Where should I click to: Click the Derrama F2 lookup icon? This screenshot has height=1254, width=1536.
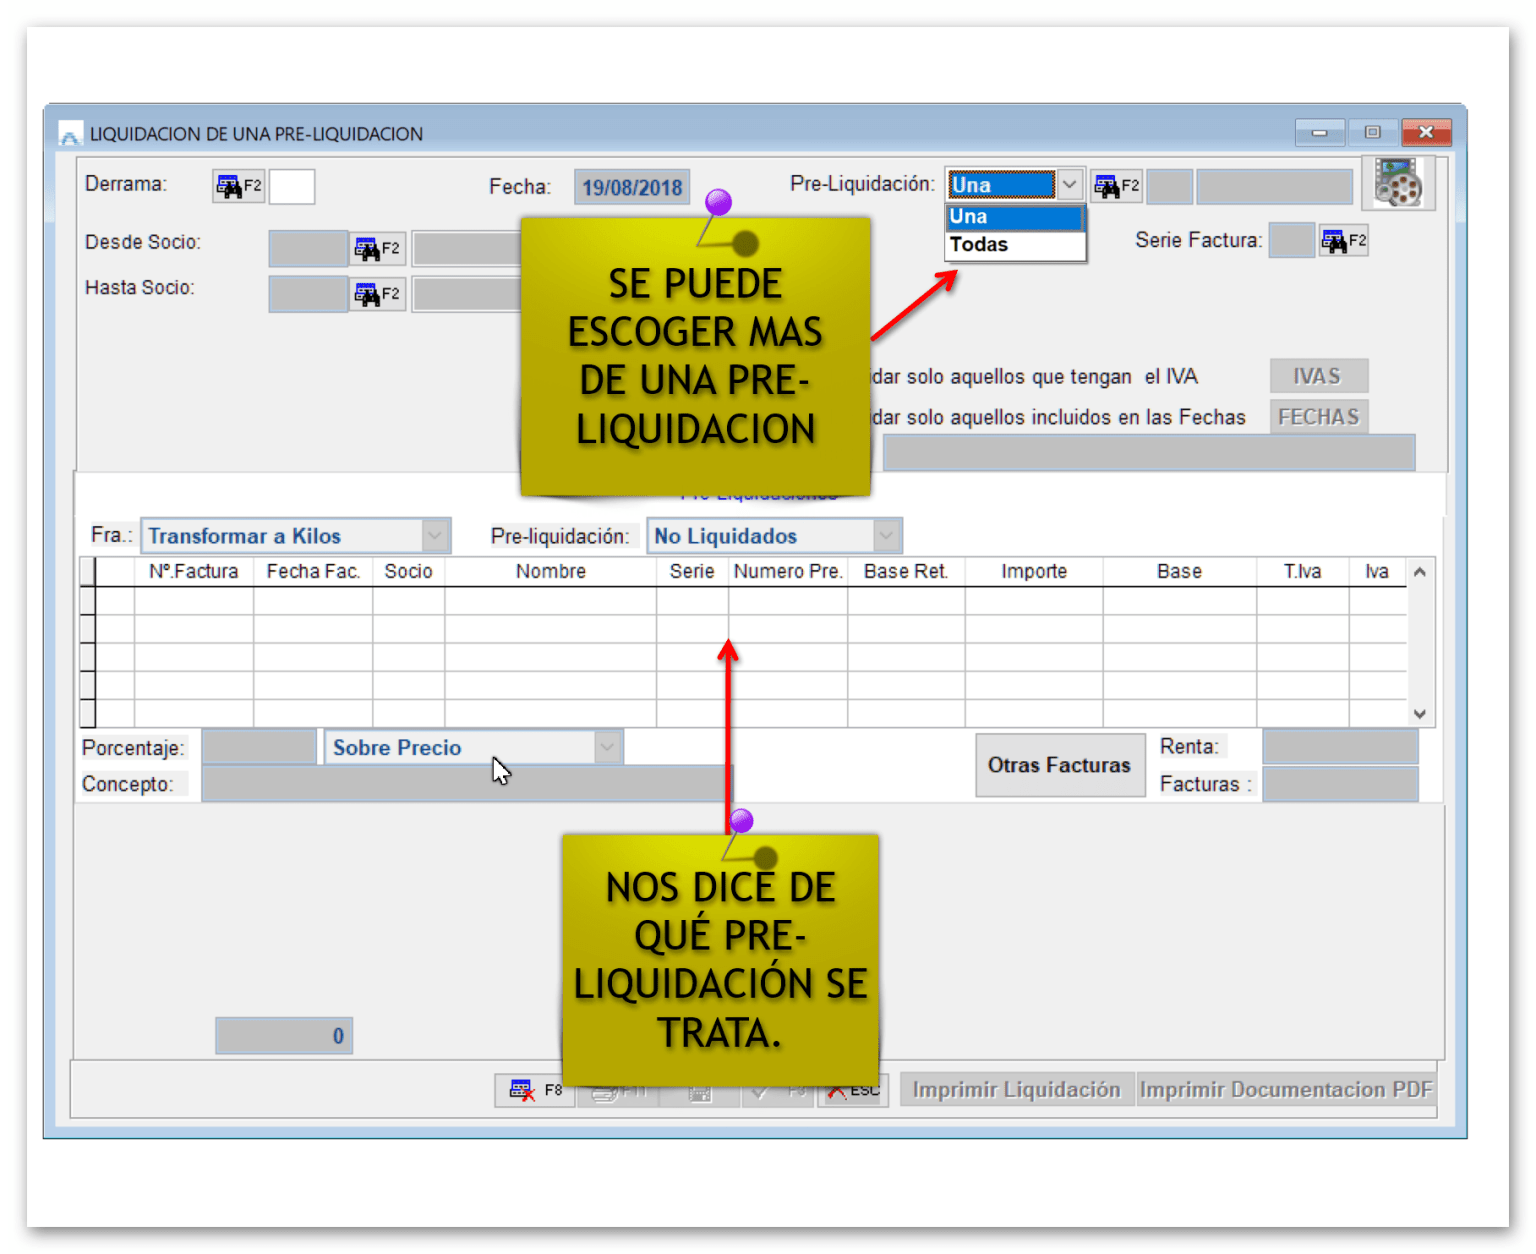pyautogui.click(x=237, y=186)
